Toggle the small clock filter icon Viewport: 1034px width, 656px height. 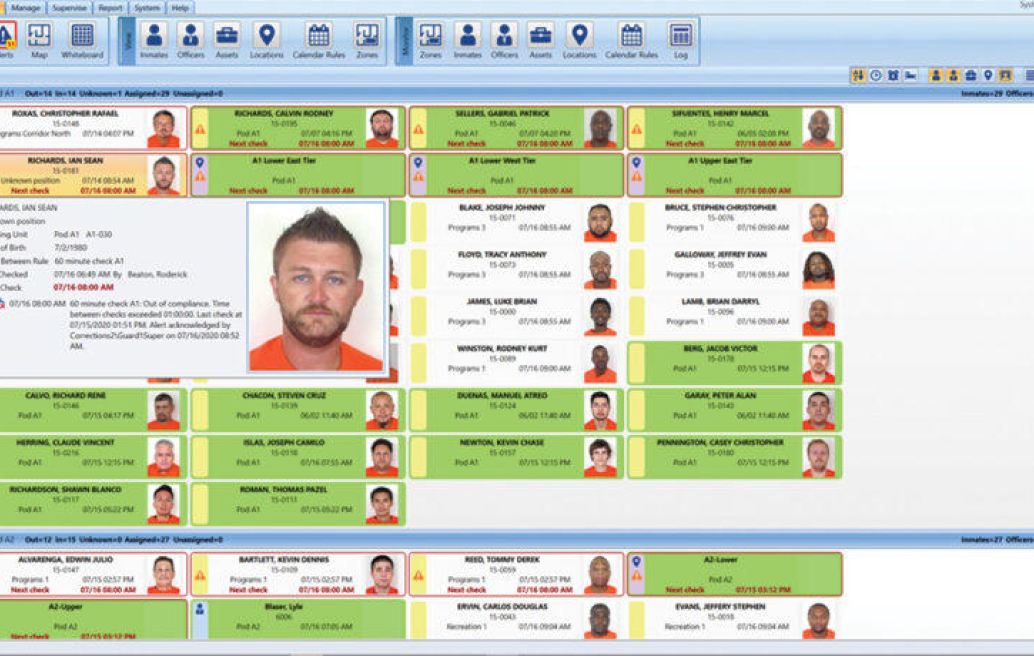[x=876, y=76]
